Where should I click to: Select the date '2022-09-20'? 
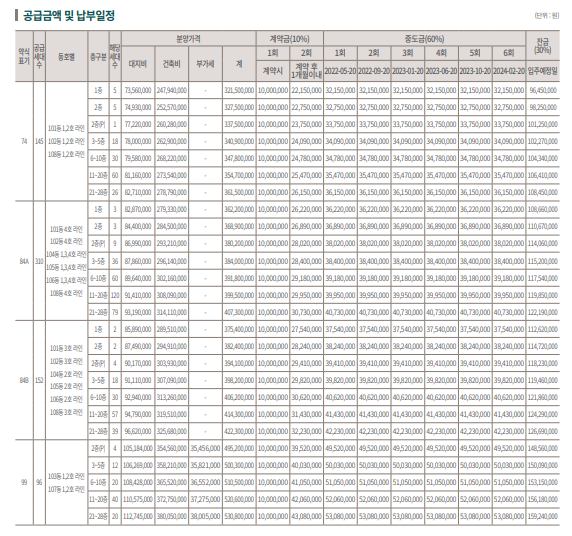pyautogui.click(x=374, y=71)
